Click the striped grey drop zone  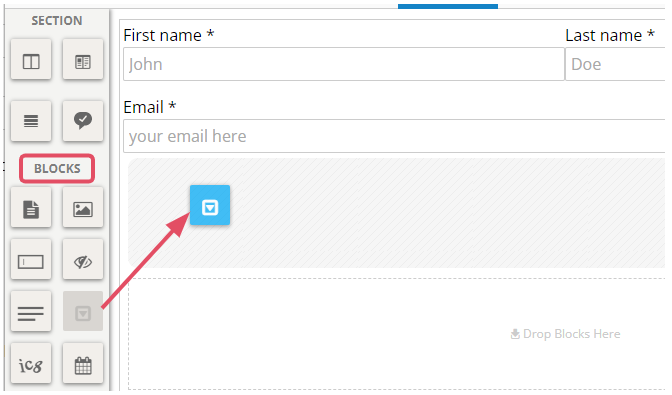point(396,213)
